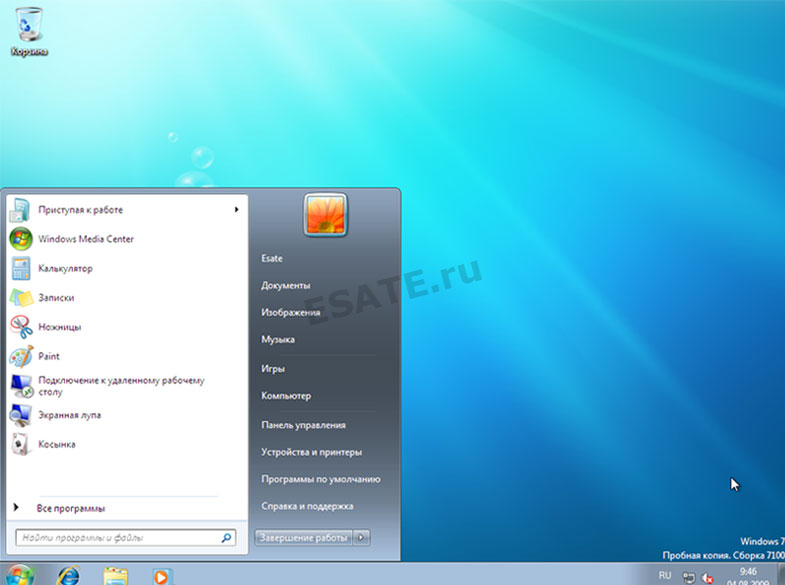Click the search magnifier icon
Screen dimensions: 785x585
[226, 537]
